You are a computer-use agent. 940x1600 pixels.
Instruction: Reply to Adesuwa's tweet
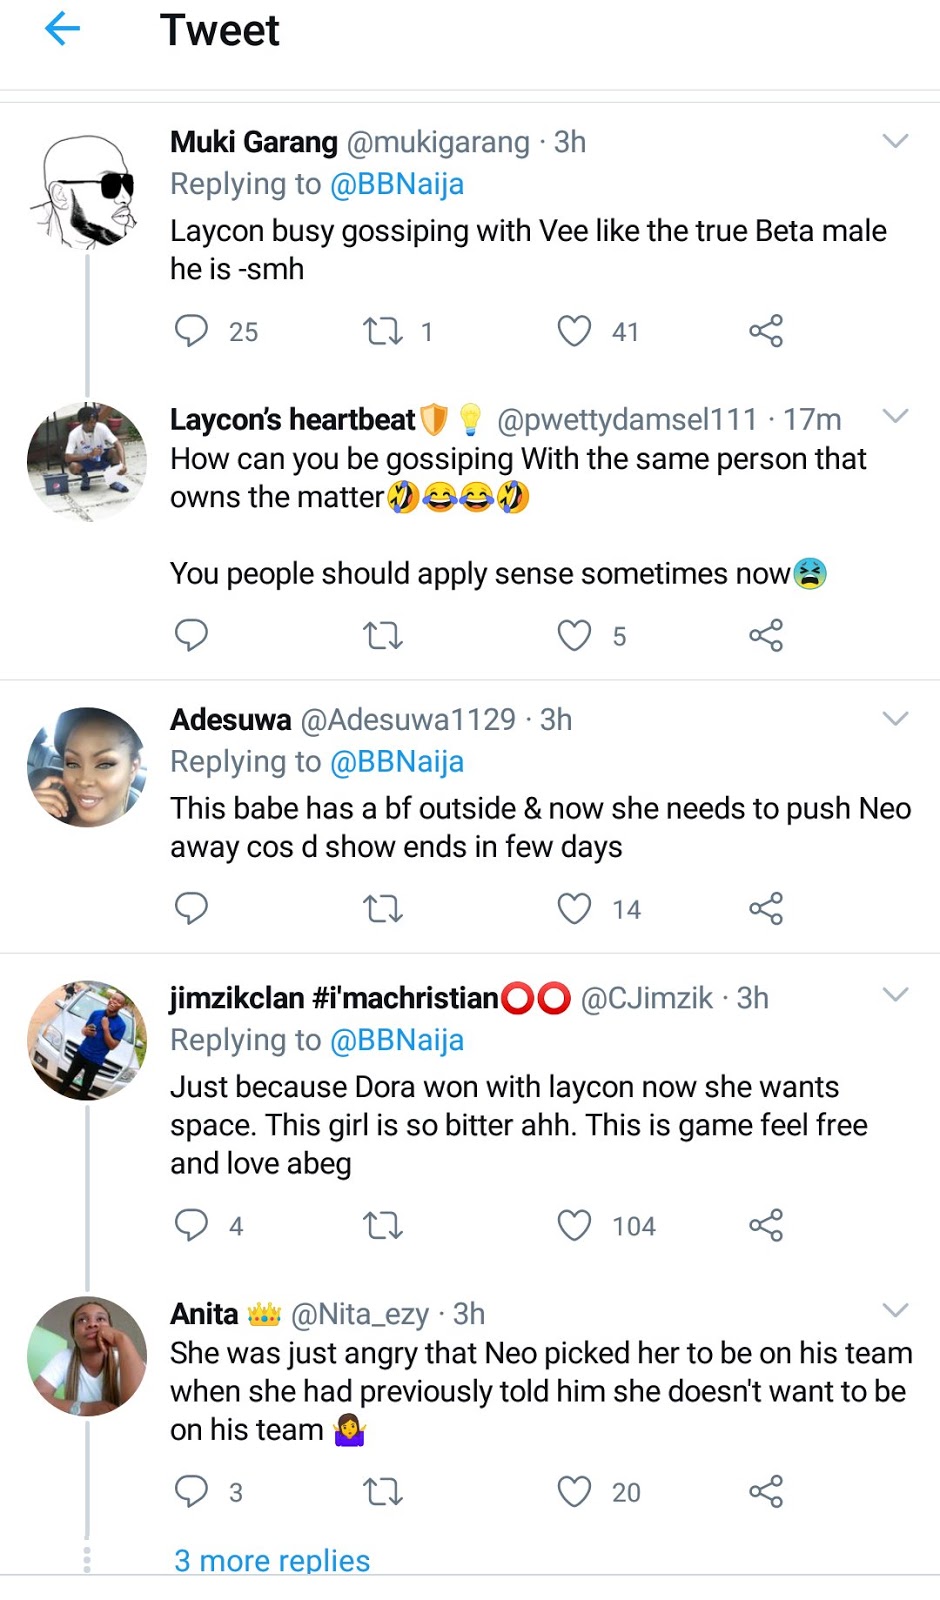(x=191, y=909)
